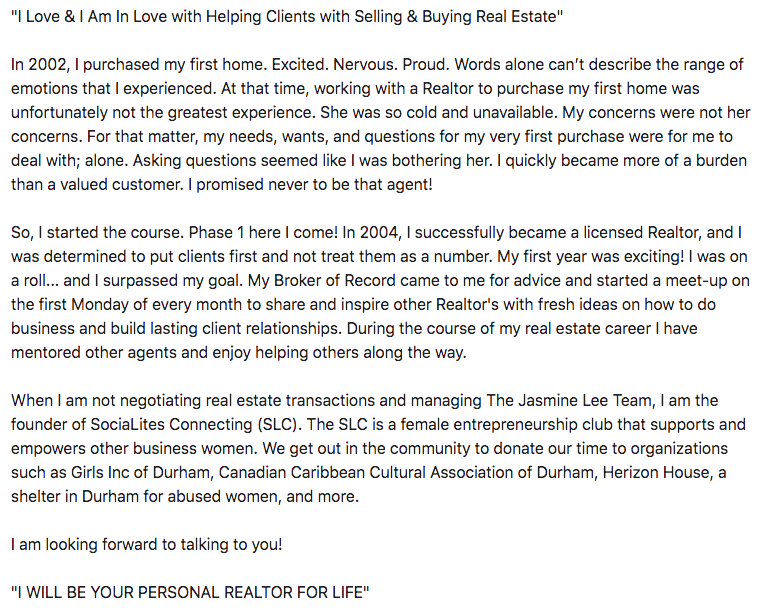The image size is (767, 616).
Task: Click the phrase "So, I started the course"
Action: [97, 232]
